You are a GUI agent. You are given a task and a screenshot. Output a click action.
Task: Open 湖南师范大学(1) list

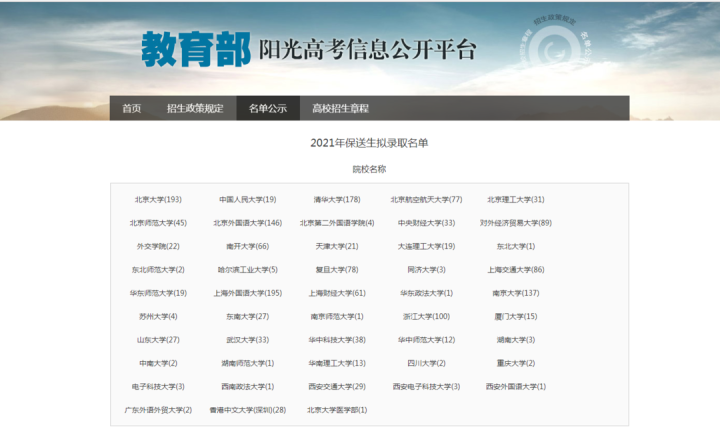(x=248, y=363)
